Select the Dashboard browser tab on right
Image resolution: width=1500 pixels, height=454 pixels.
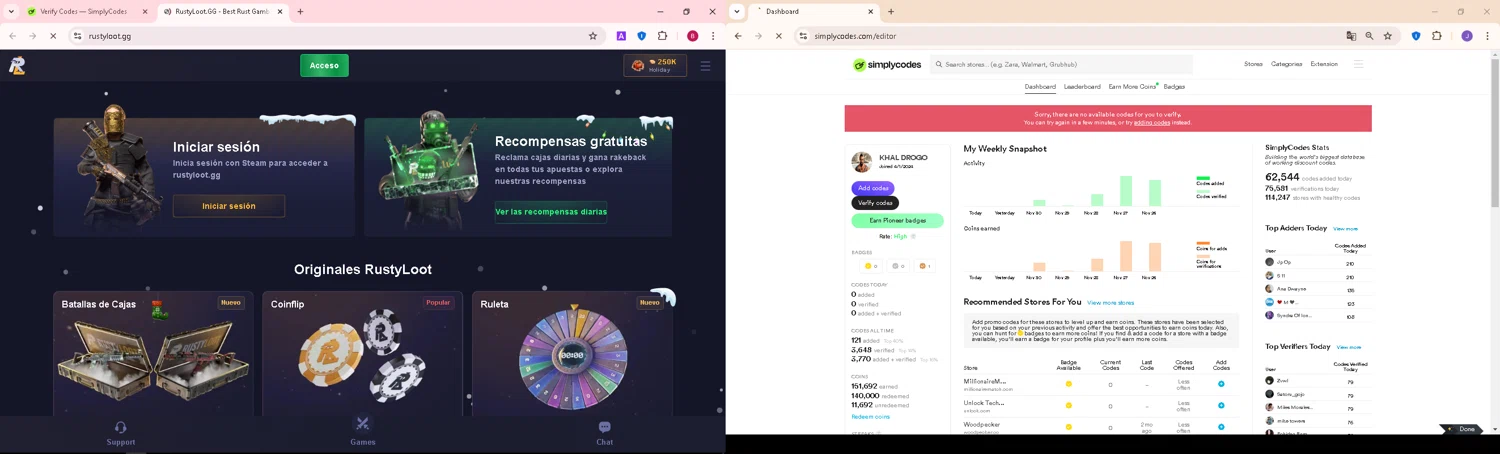click(x=812, y=12)
